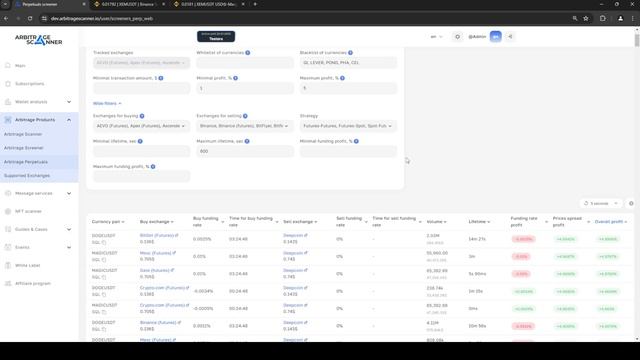Collapse the Arbitrage Products section

pos(69,120)
